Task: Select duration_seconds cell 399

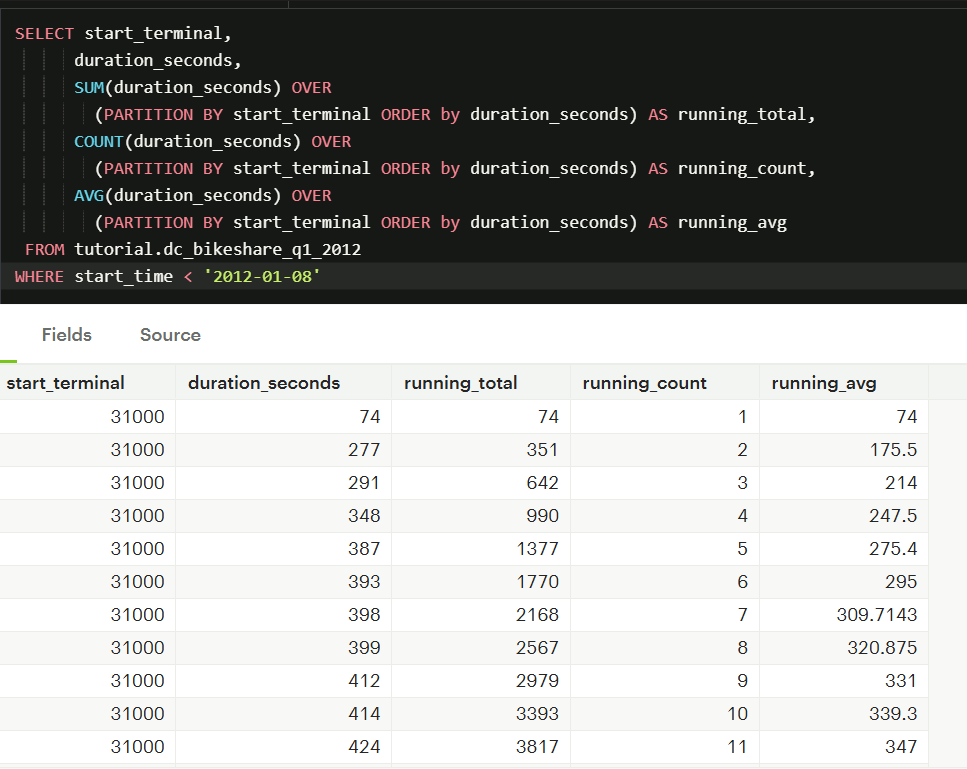Action: (284, 648)
